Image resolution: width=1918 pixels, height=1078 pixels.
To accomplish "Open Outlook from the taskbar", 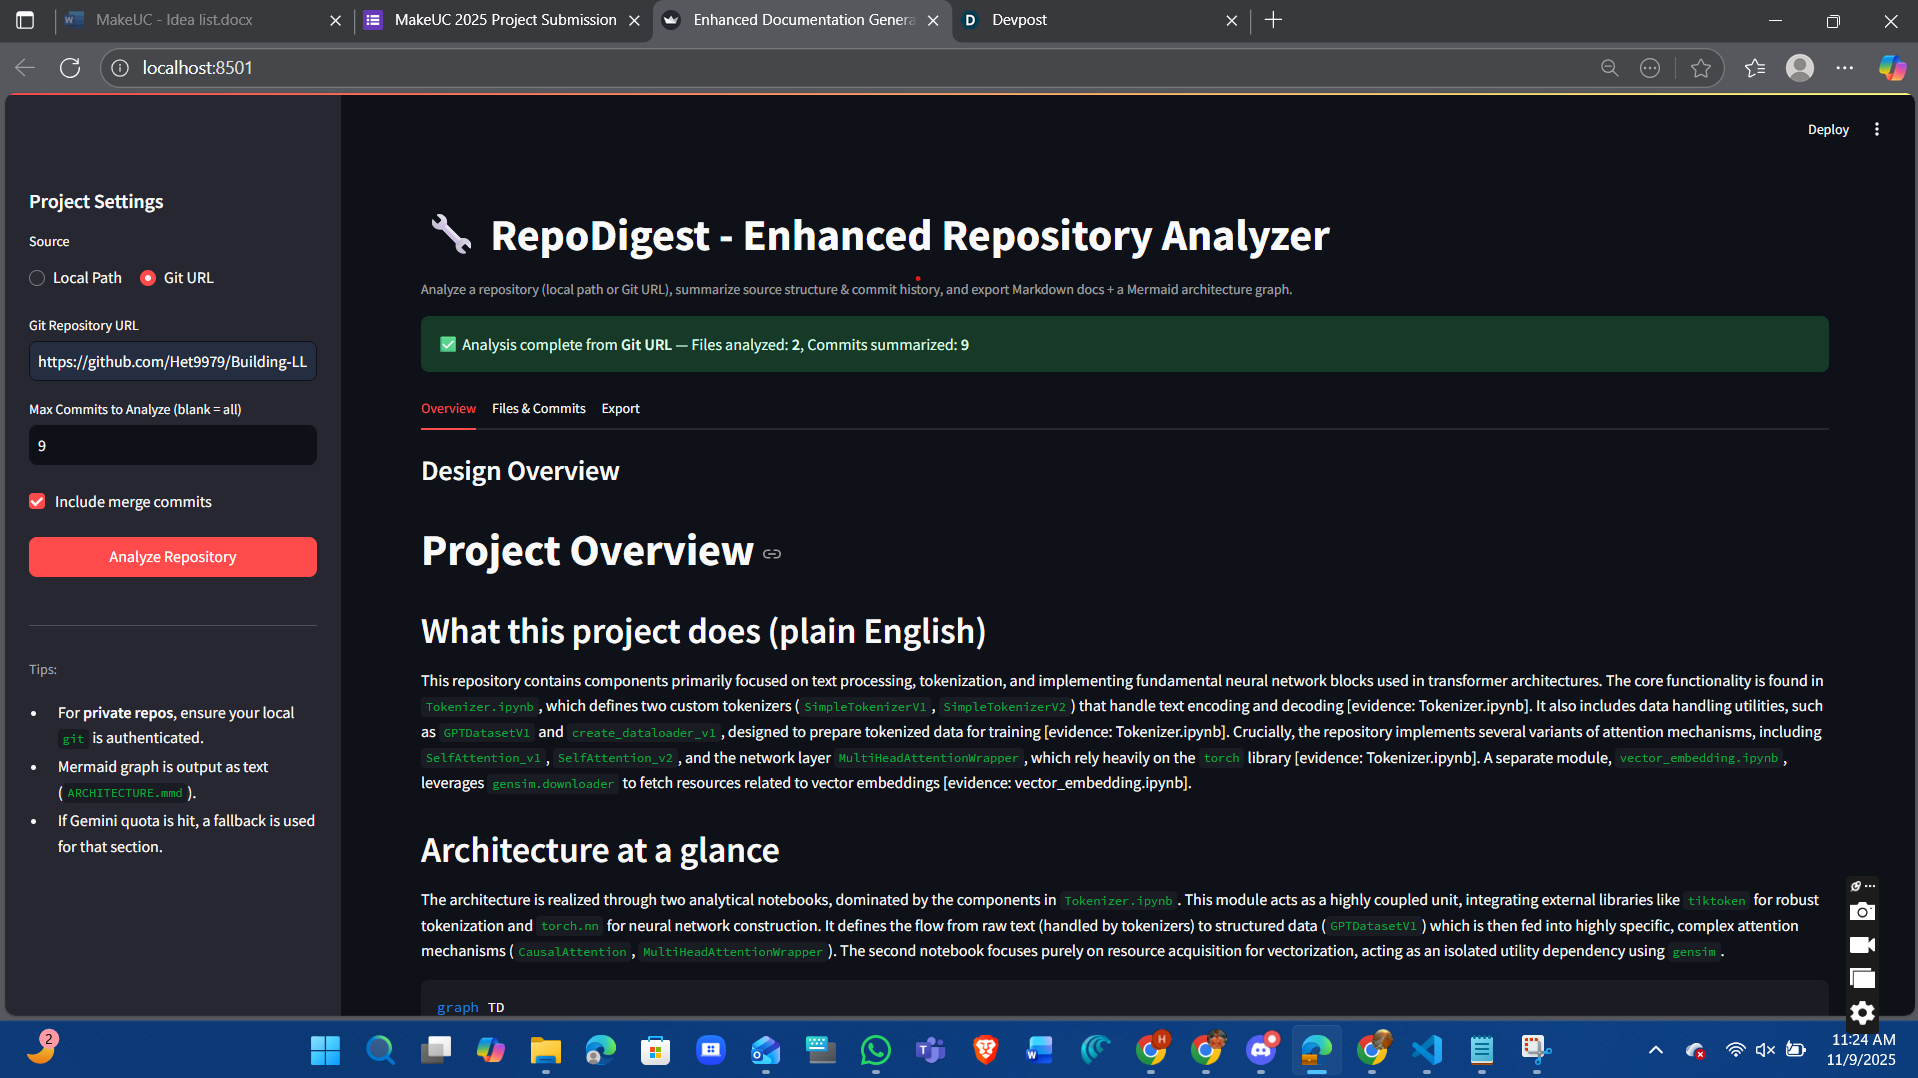I will [765, 1050].
